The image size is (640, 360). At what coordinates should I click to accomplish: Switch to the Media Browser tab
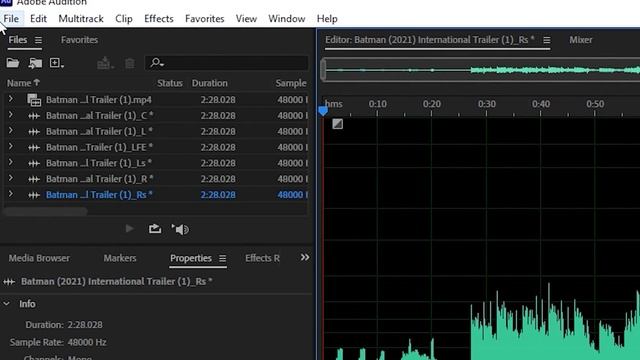click(x=39, y=258)
